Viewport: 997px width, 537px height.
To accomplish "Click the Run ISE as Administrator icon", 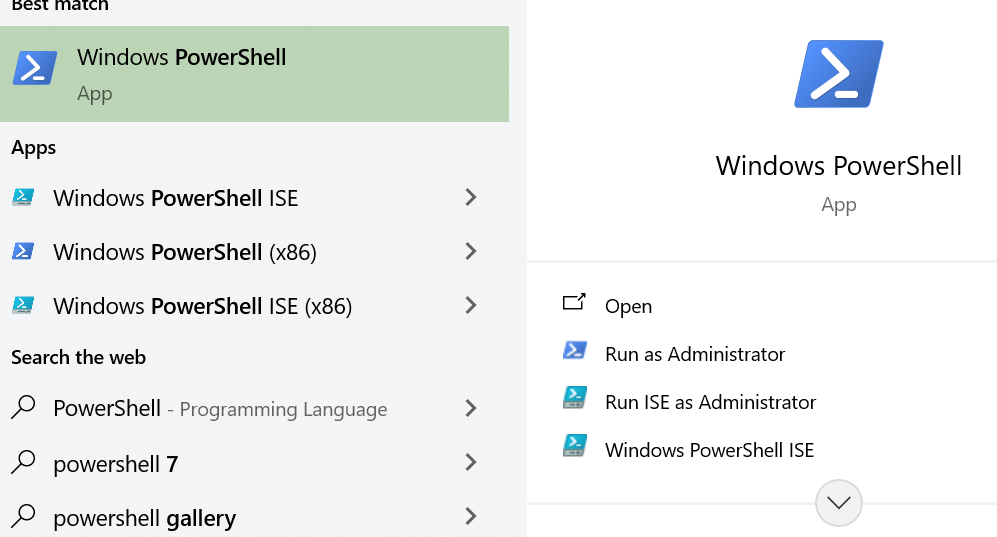I will pyautogui.click(x=574, y=400).
